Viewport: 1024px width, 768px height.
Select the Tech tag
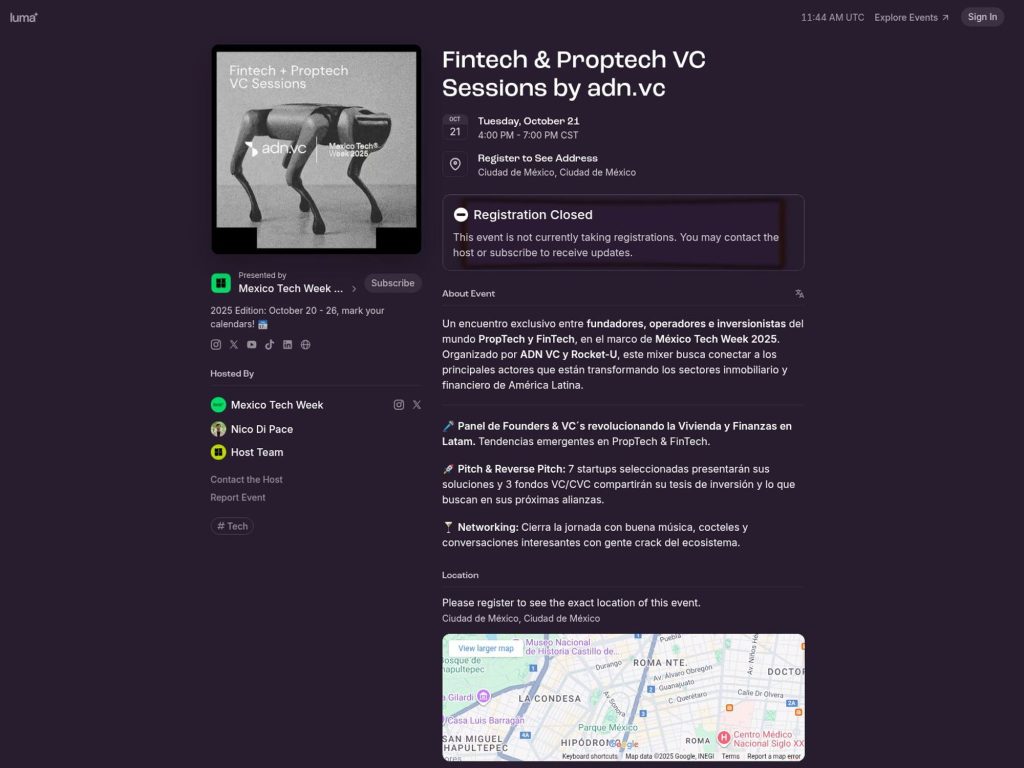231,525
